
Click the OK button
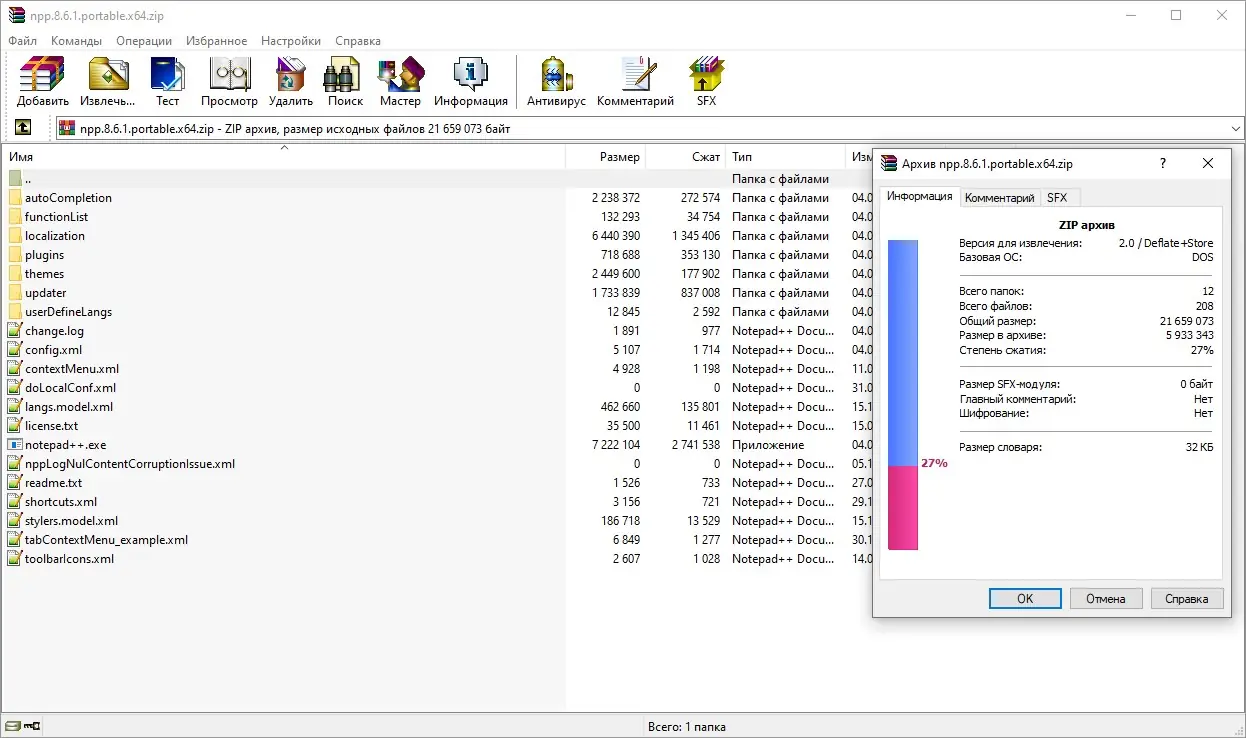point(1025,599)
